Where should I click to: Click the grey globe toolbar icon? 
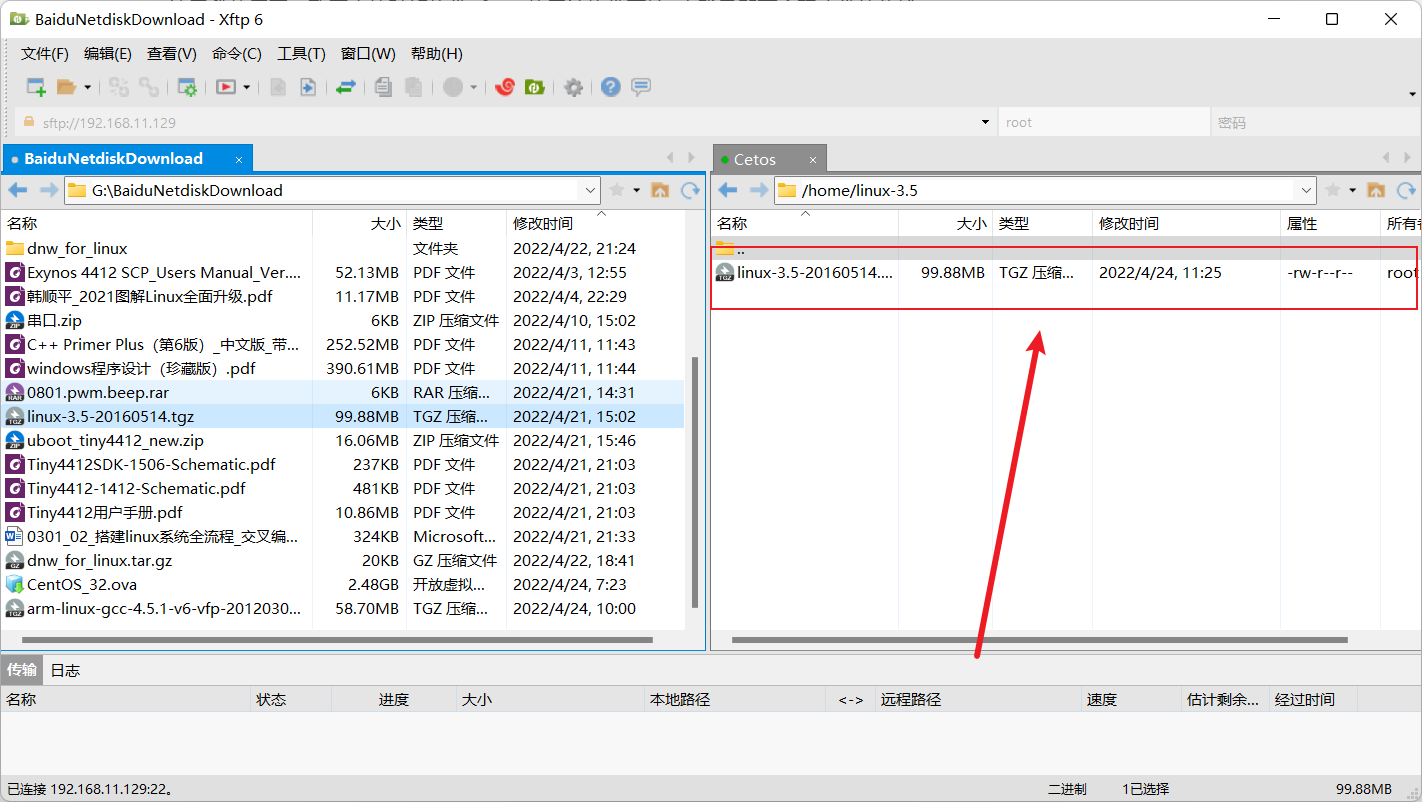point(453,87)
